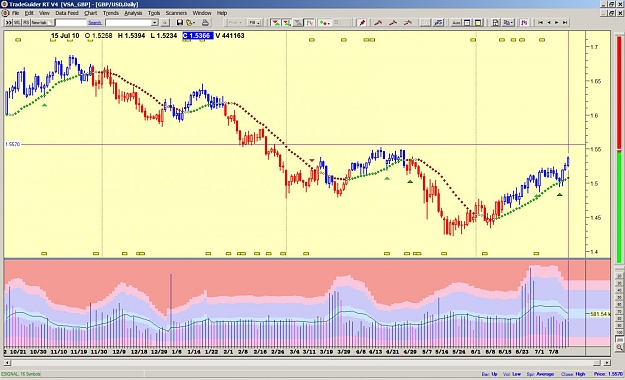Click the VSL toolbar button

click(17, 23)
